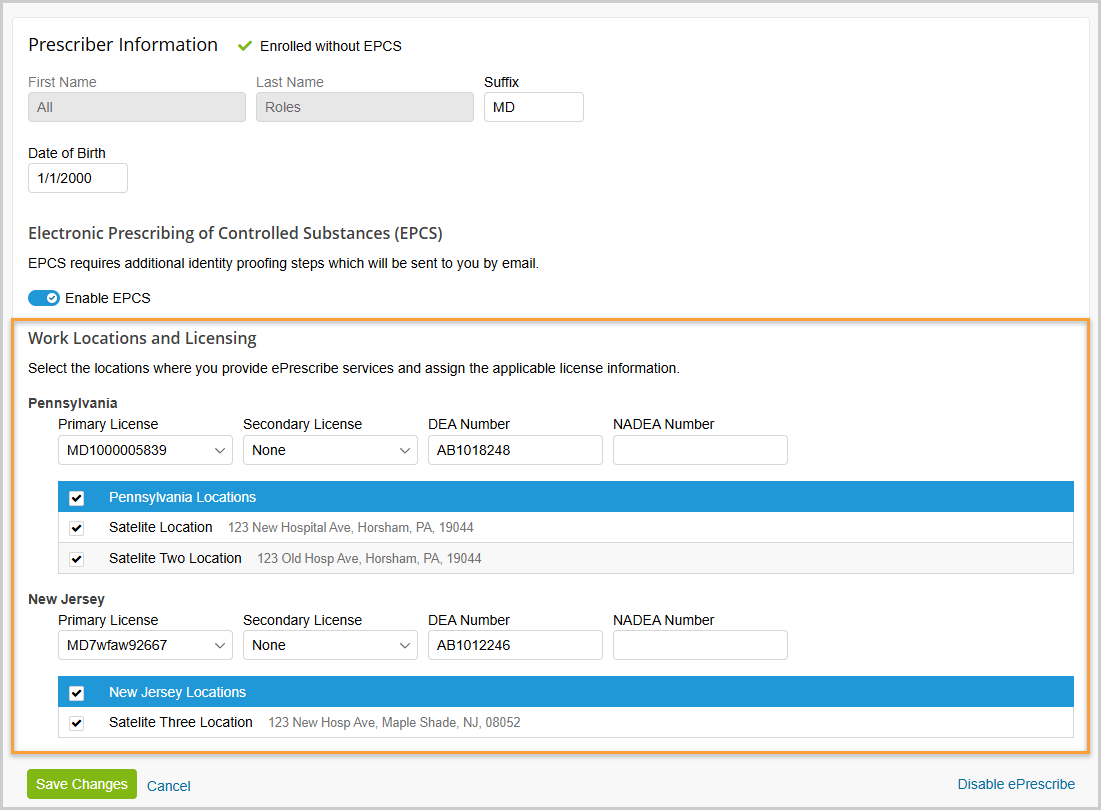Expand New Jersey Secondary License dropdown

click(330, 646)
